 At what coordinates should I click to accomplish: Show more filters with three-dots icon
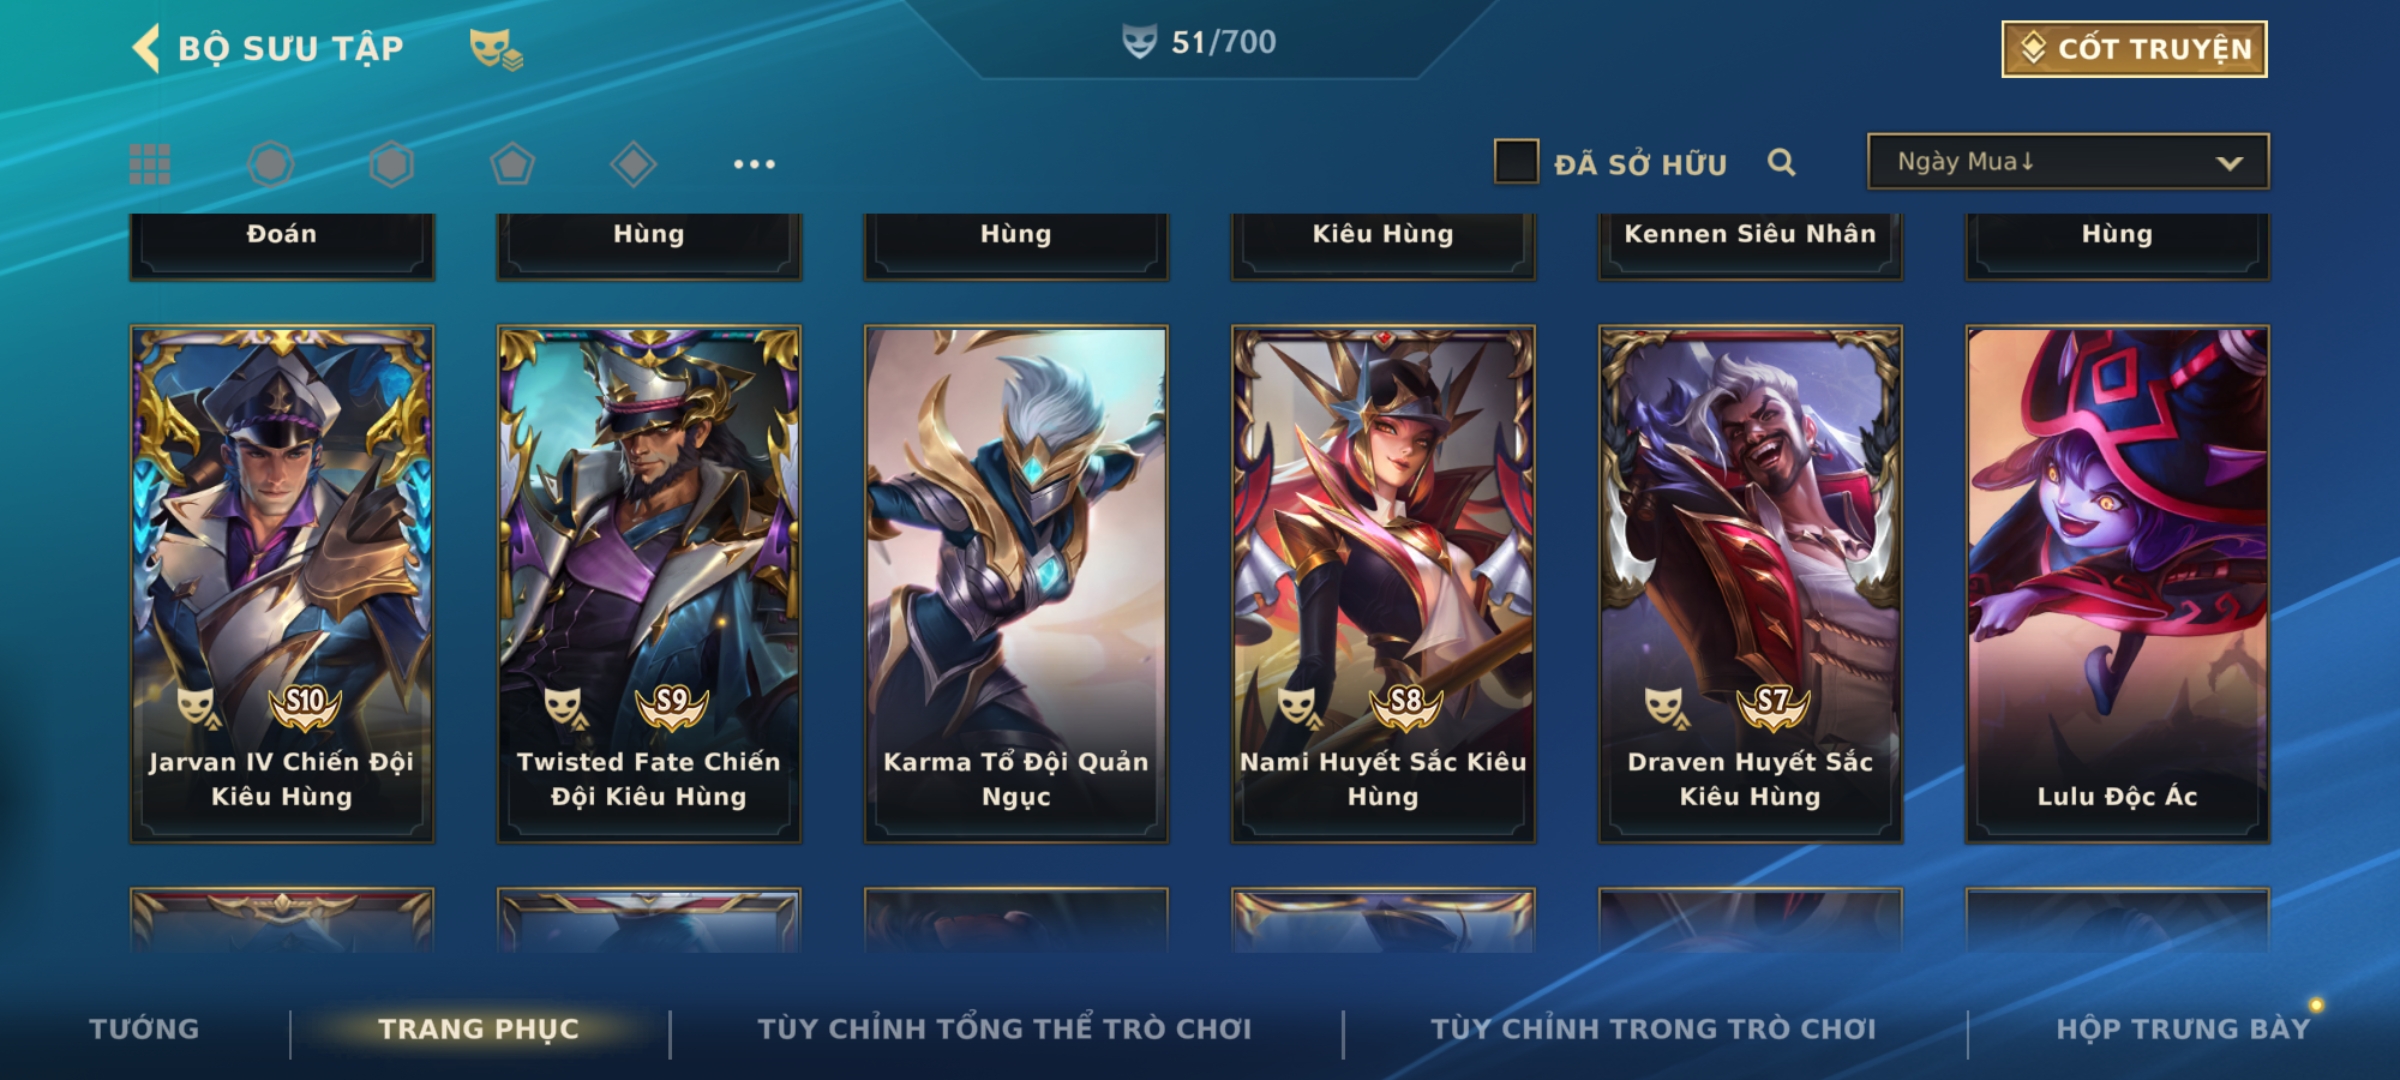point(754,164)
